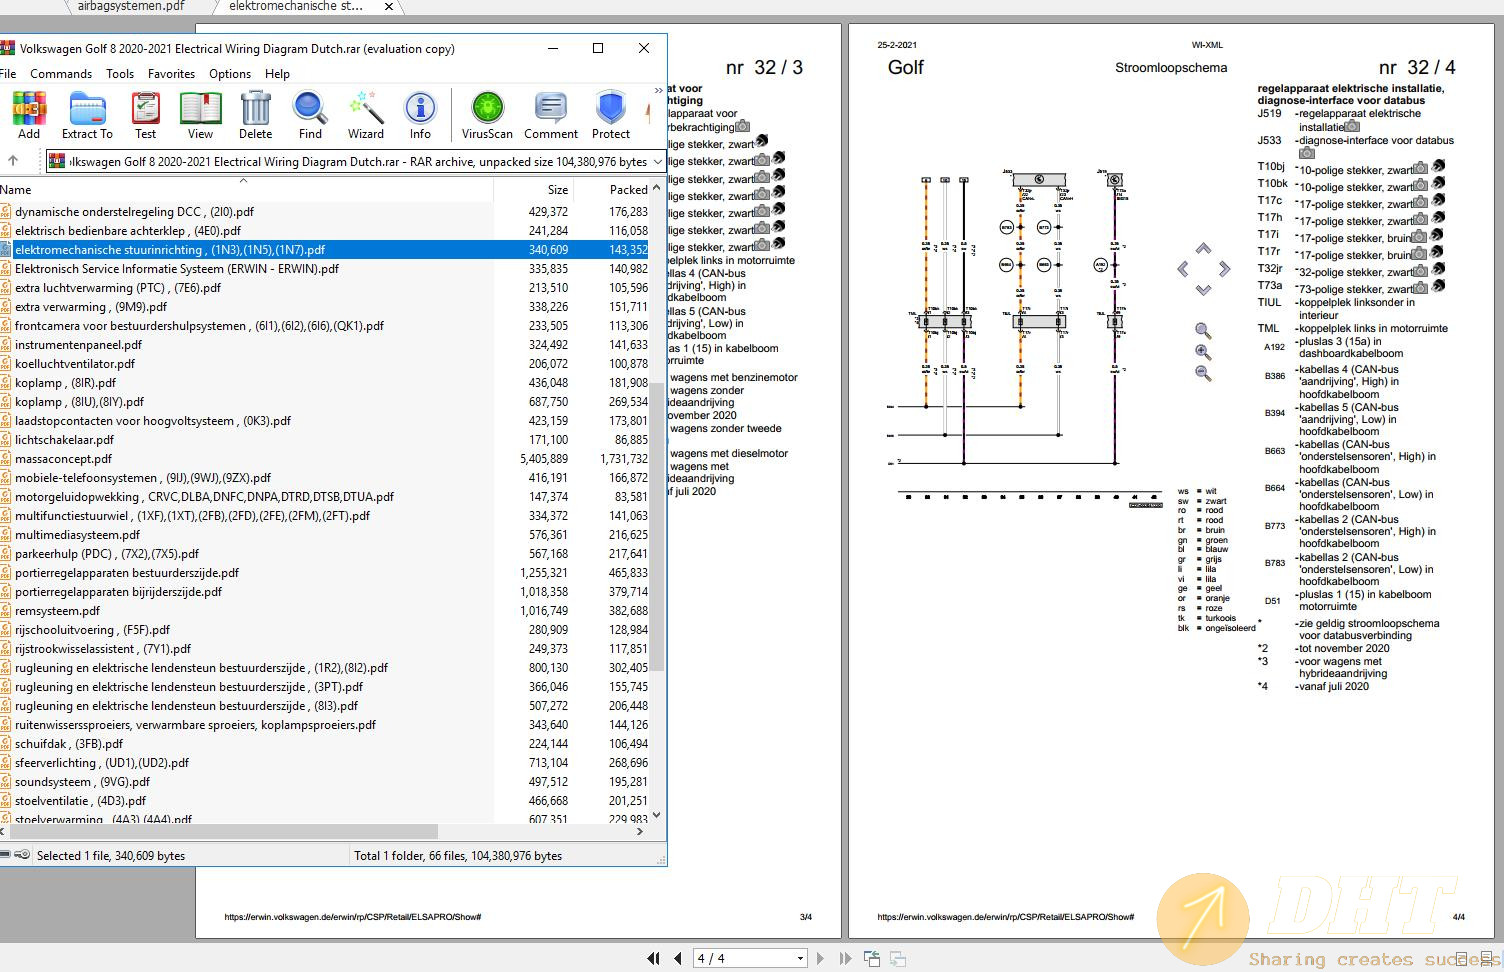Open the Favorites menu
Screen dimensions: 1504x972
pyautogui.click(x=171, y=74)
